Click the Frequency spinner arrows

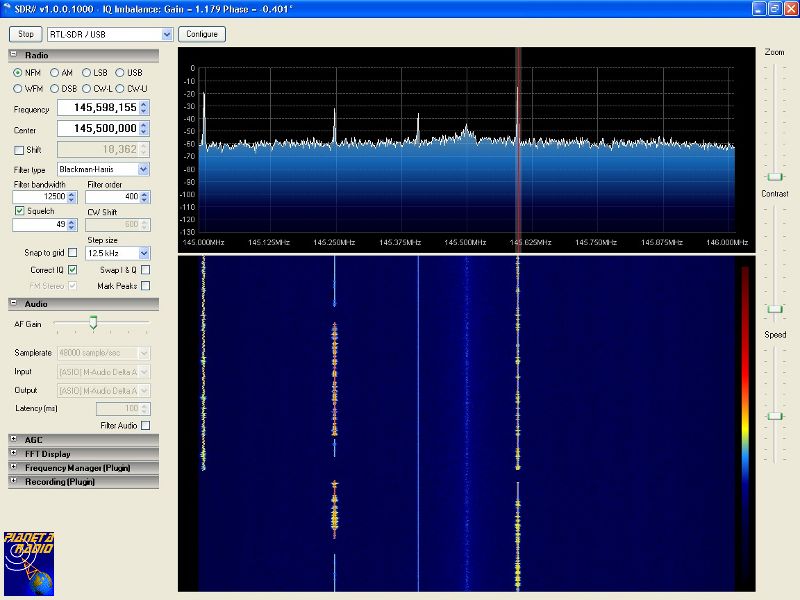144,108
